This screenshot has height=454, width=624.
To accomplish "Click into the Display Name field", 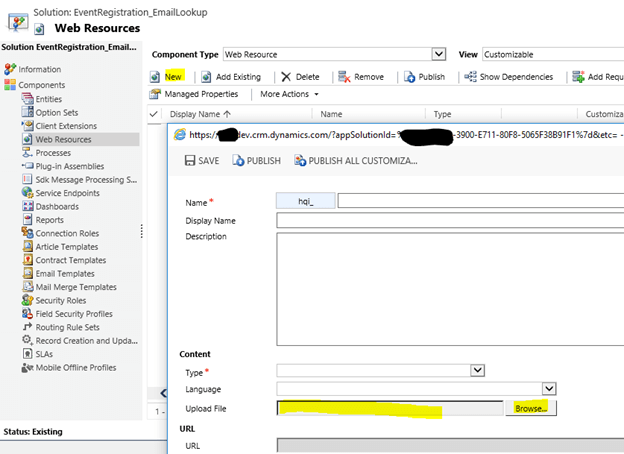I will [x=450, y=220].
